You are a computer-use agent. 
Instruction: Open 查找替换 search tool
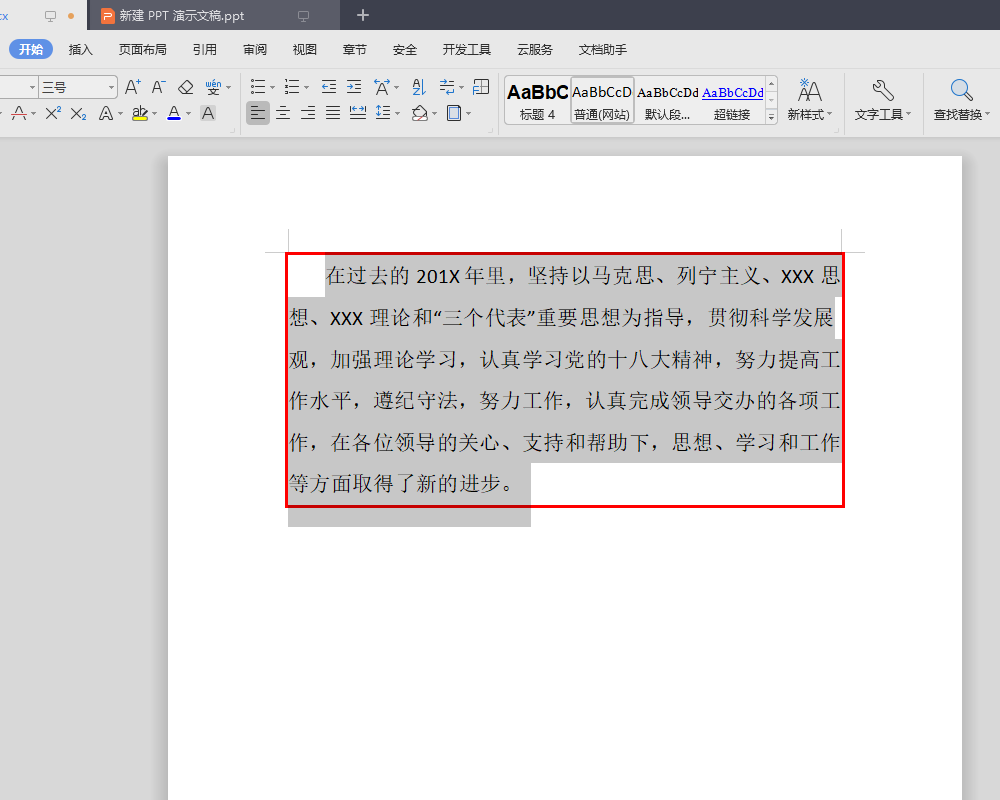tap(961, 100)
